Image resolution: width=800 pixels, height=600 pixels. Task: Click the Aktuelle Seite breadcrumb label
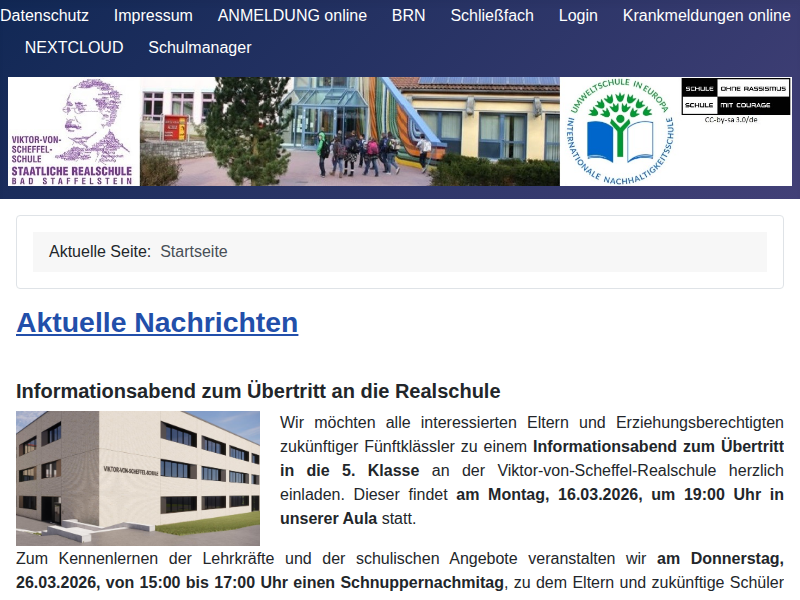[100, 252]
